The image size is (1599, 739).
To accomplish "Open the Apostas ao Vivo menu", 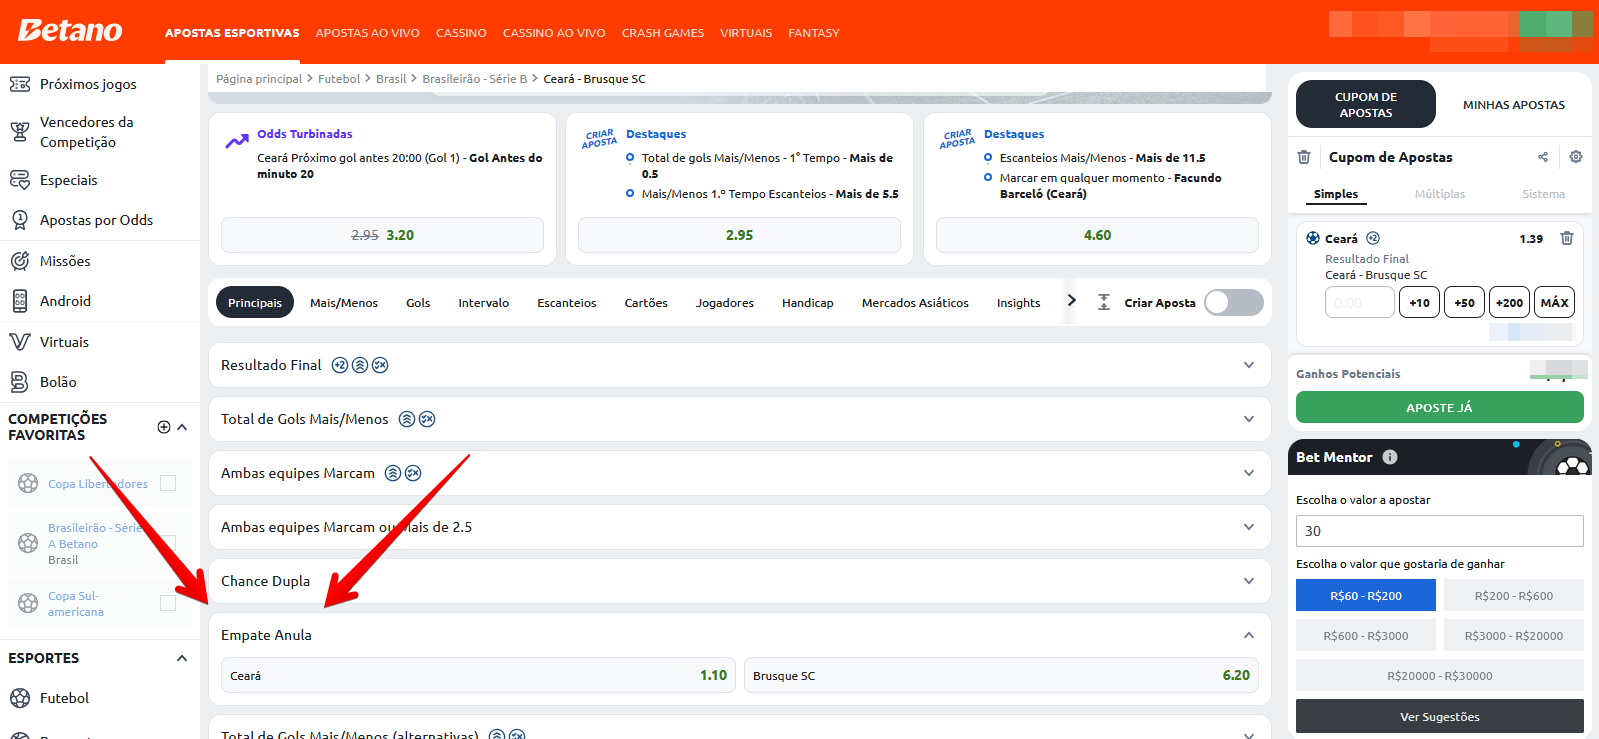I will pyautogui.click(x=367, y=33).
